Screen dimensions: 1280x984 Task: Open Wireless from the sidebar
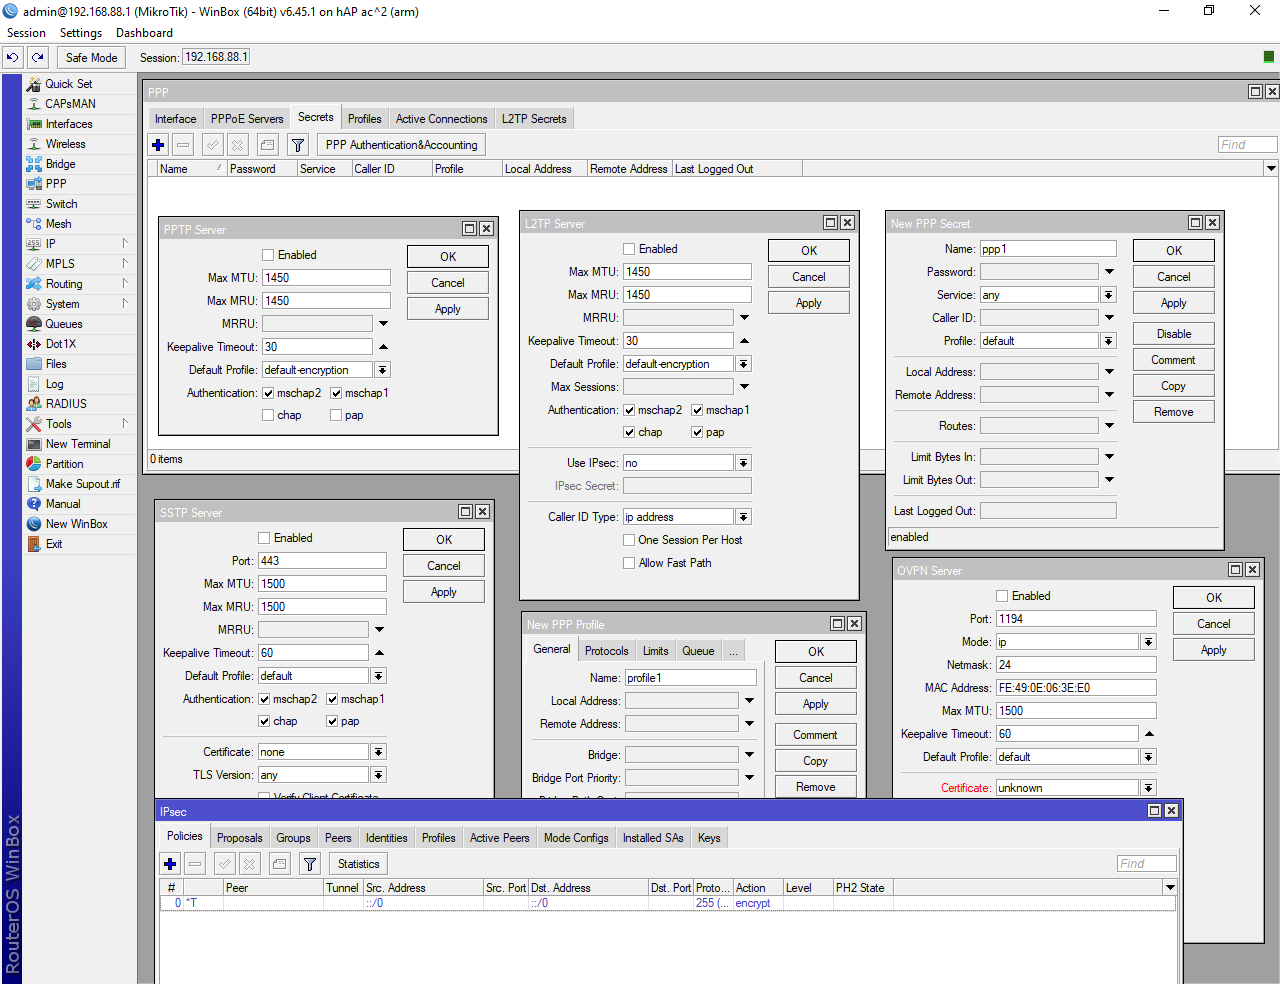point(65,144)
